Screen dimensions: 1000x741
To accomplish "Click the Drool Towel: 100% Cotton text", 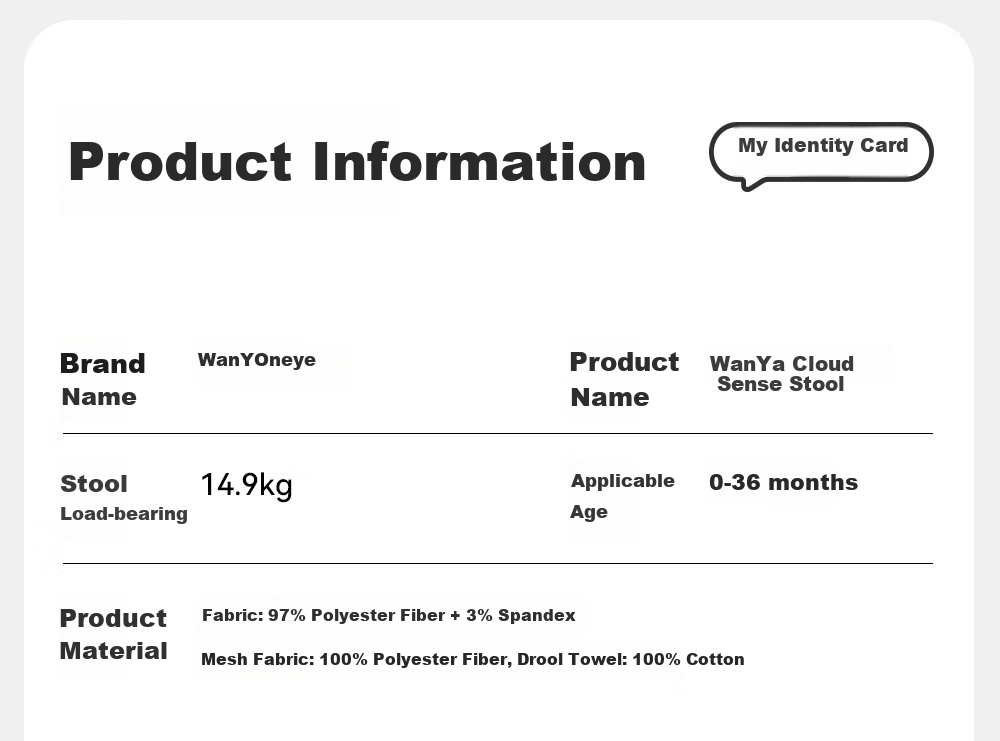I will click(x=630, y=659).
